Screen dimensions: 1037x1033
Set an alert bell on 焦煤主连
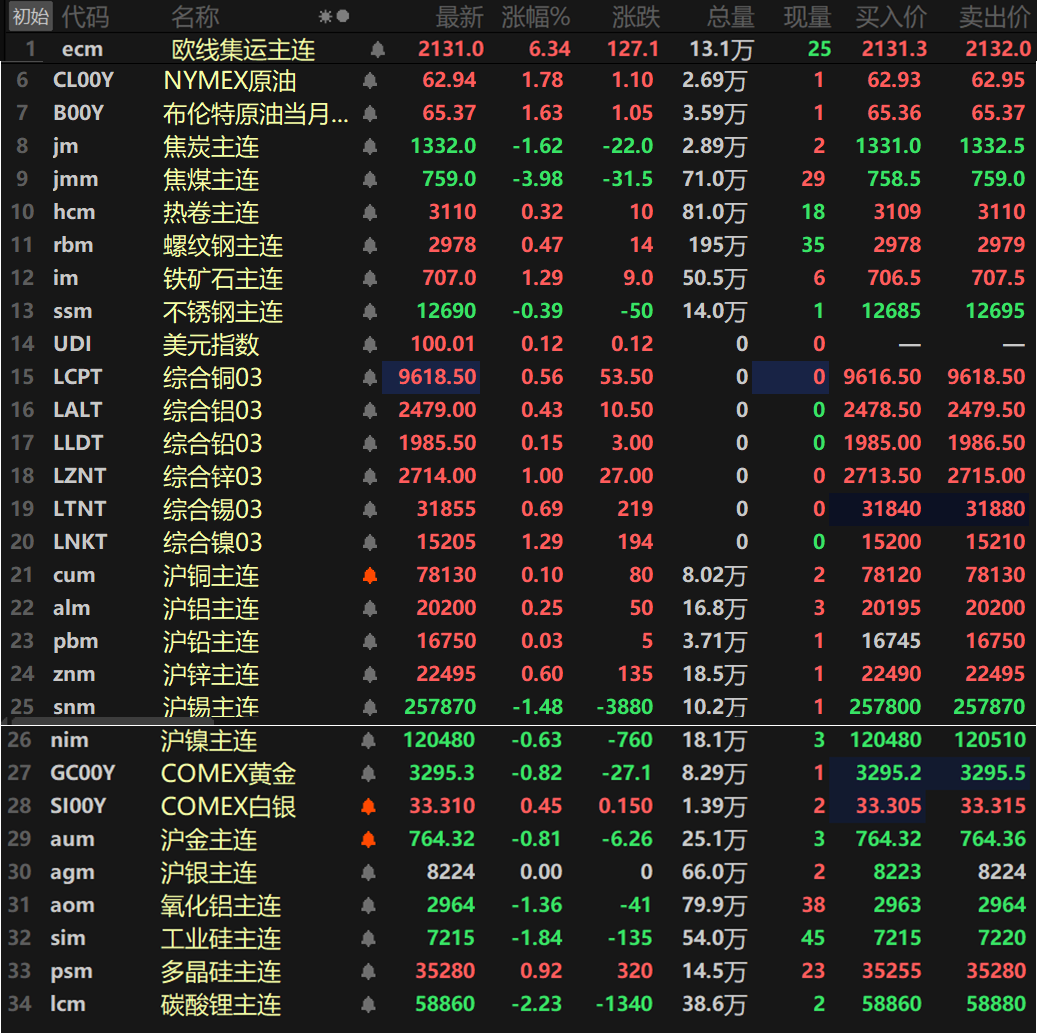369,180
